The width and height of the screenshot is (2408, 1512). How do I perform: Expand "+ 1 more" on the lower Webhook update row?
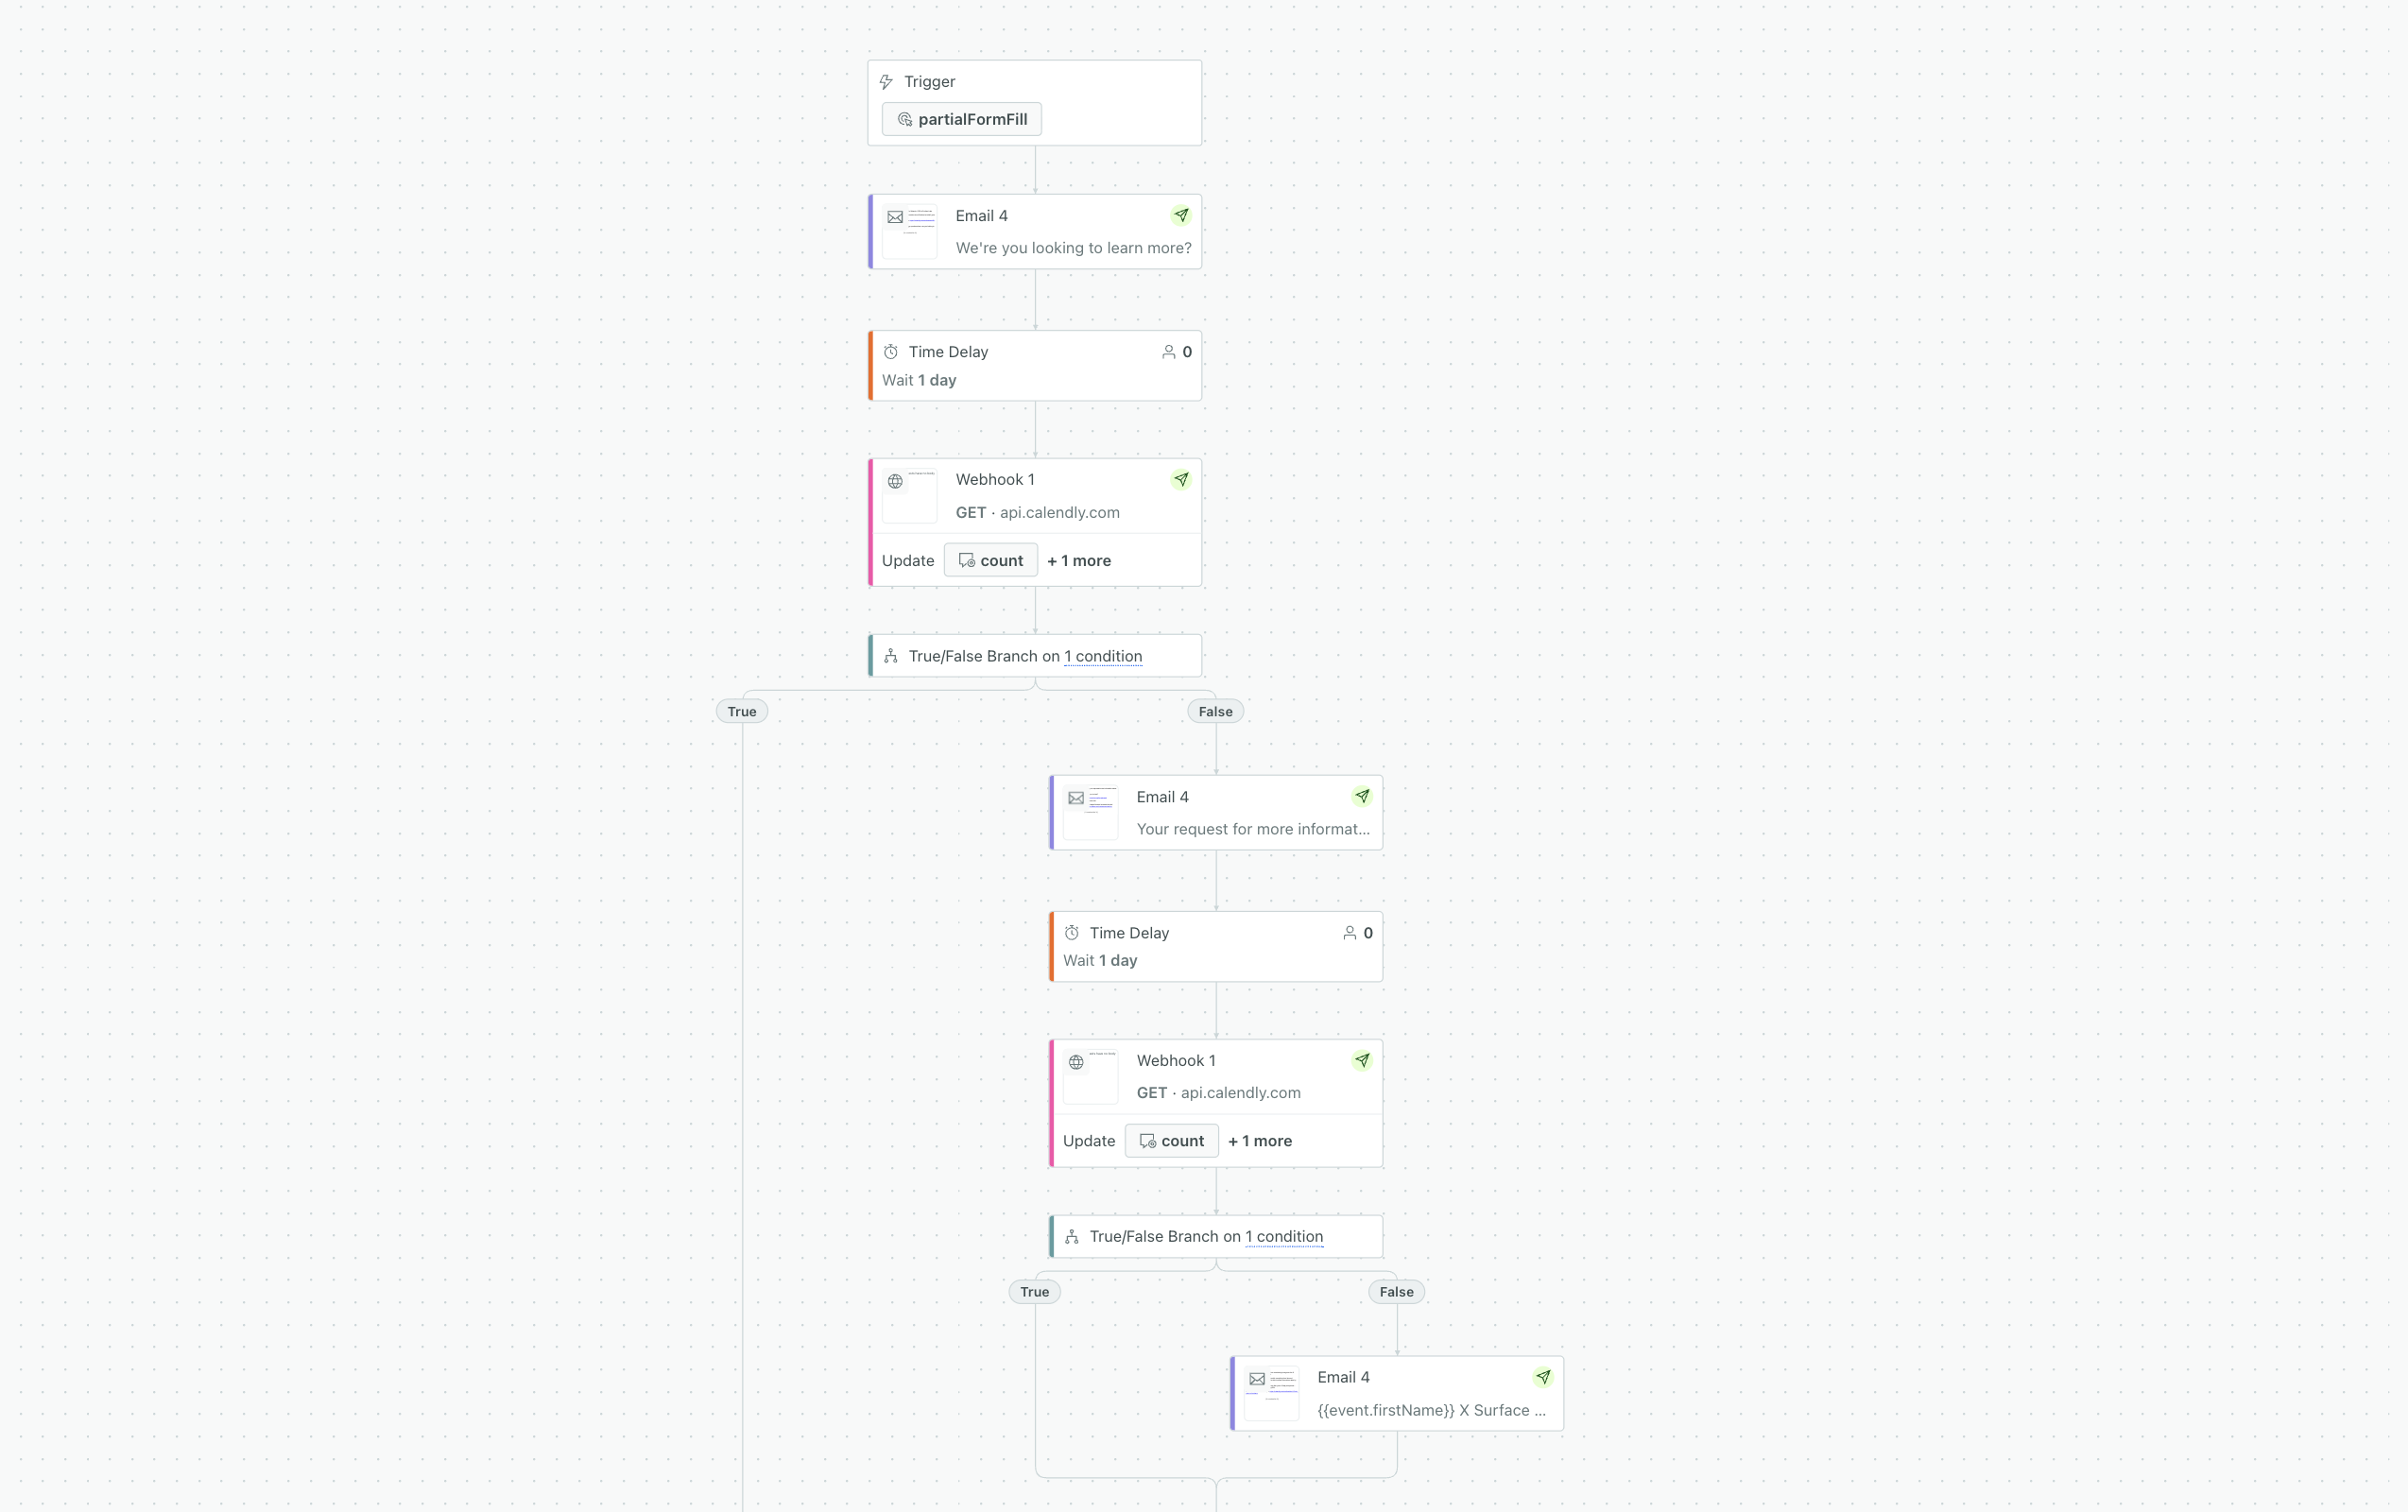(1260, 1141)
